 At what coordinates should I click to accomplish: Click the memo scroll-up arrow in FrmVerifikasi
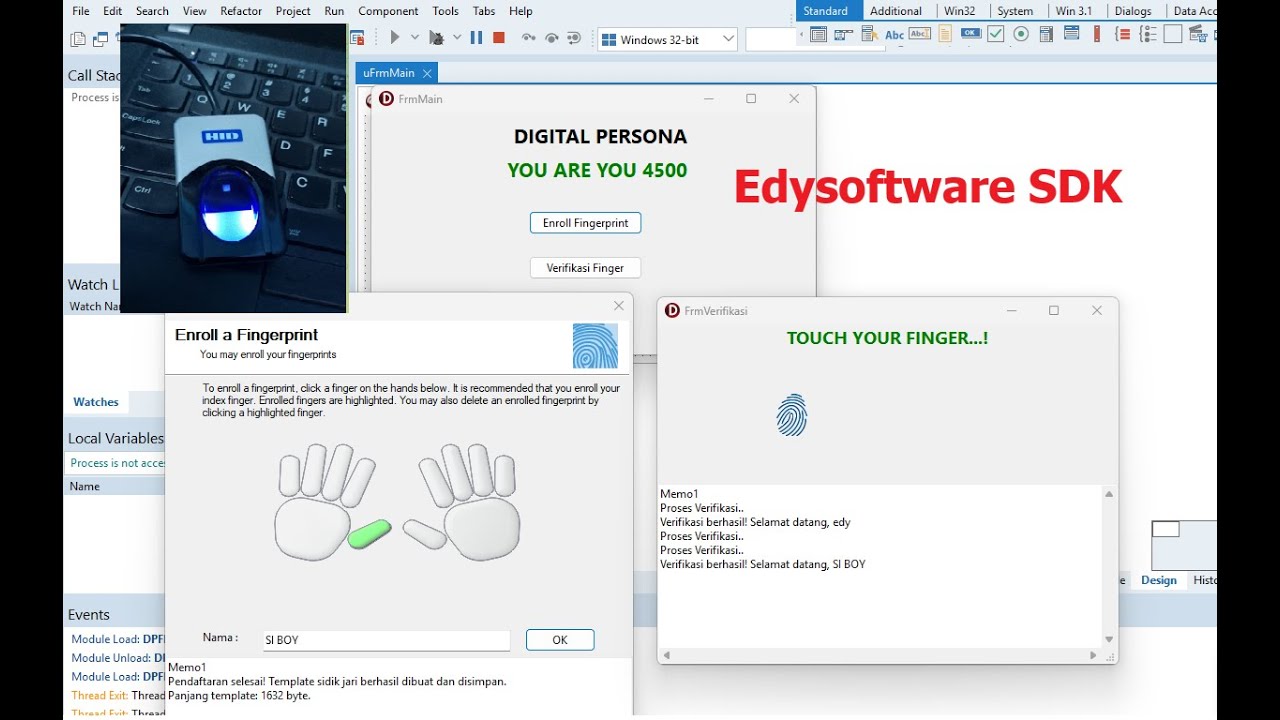pyautogui.click(x=1109, y=494)
